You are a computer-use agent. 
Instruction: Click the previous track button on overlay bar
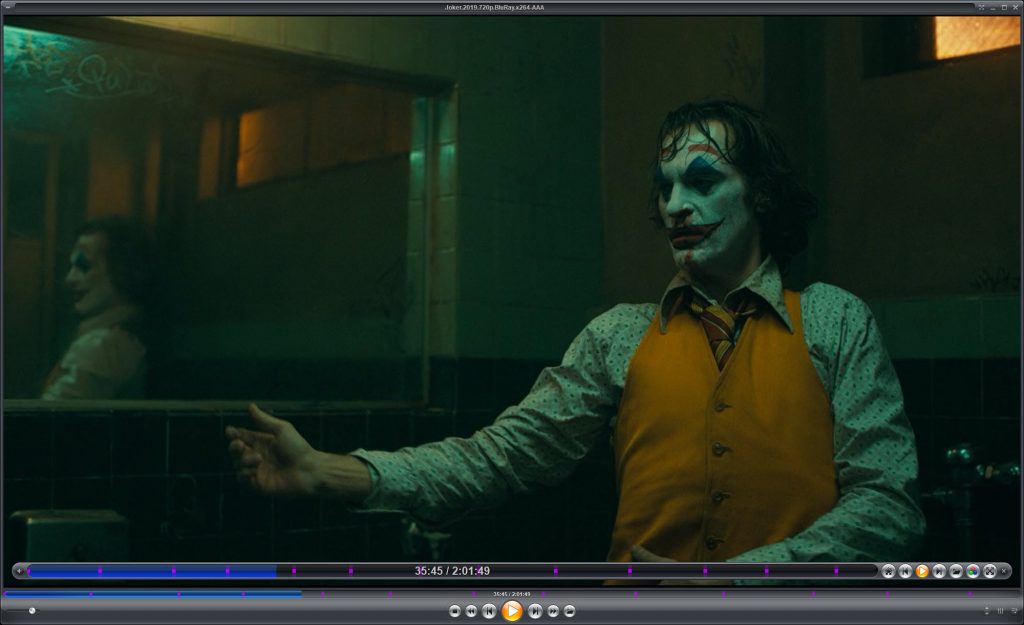point(905,571)
